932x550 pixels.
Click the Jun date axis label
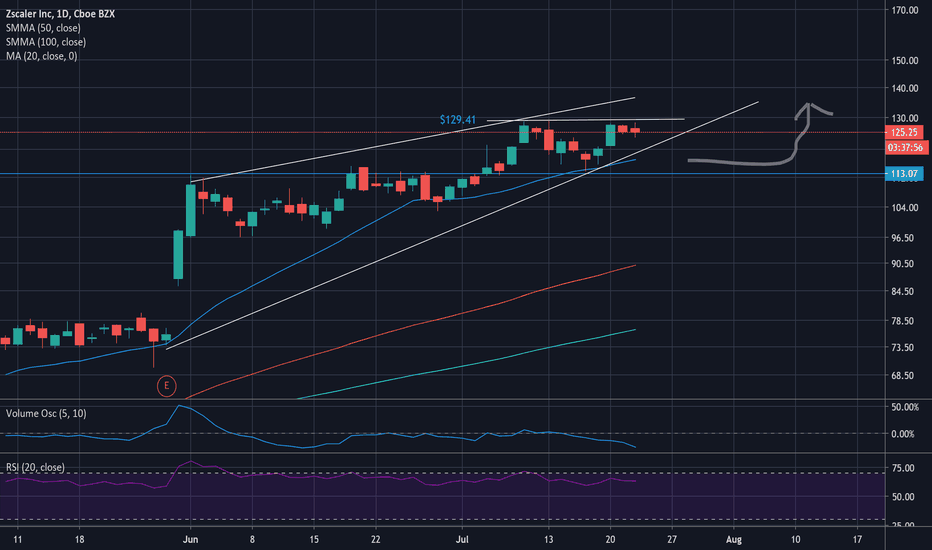tap(190, 540)
